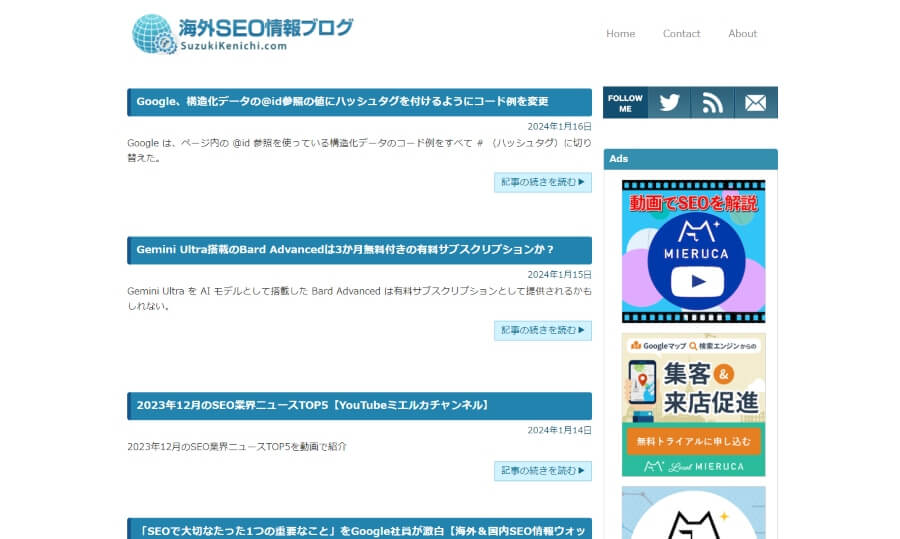The height and width of the screenshot is (539, 900).
Task: Click the Ads sidebar heading
Action: (690, 159)
